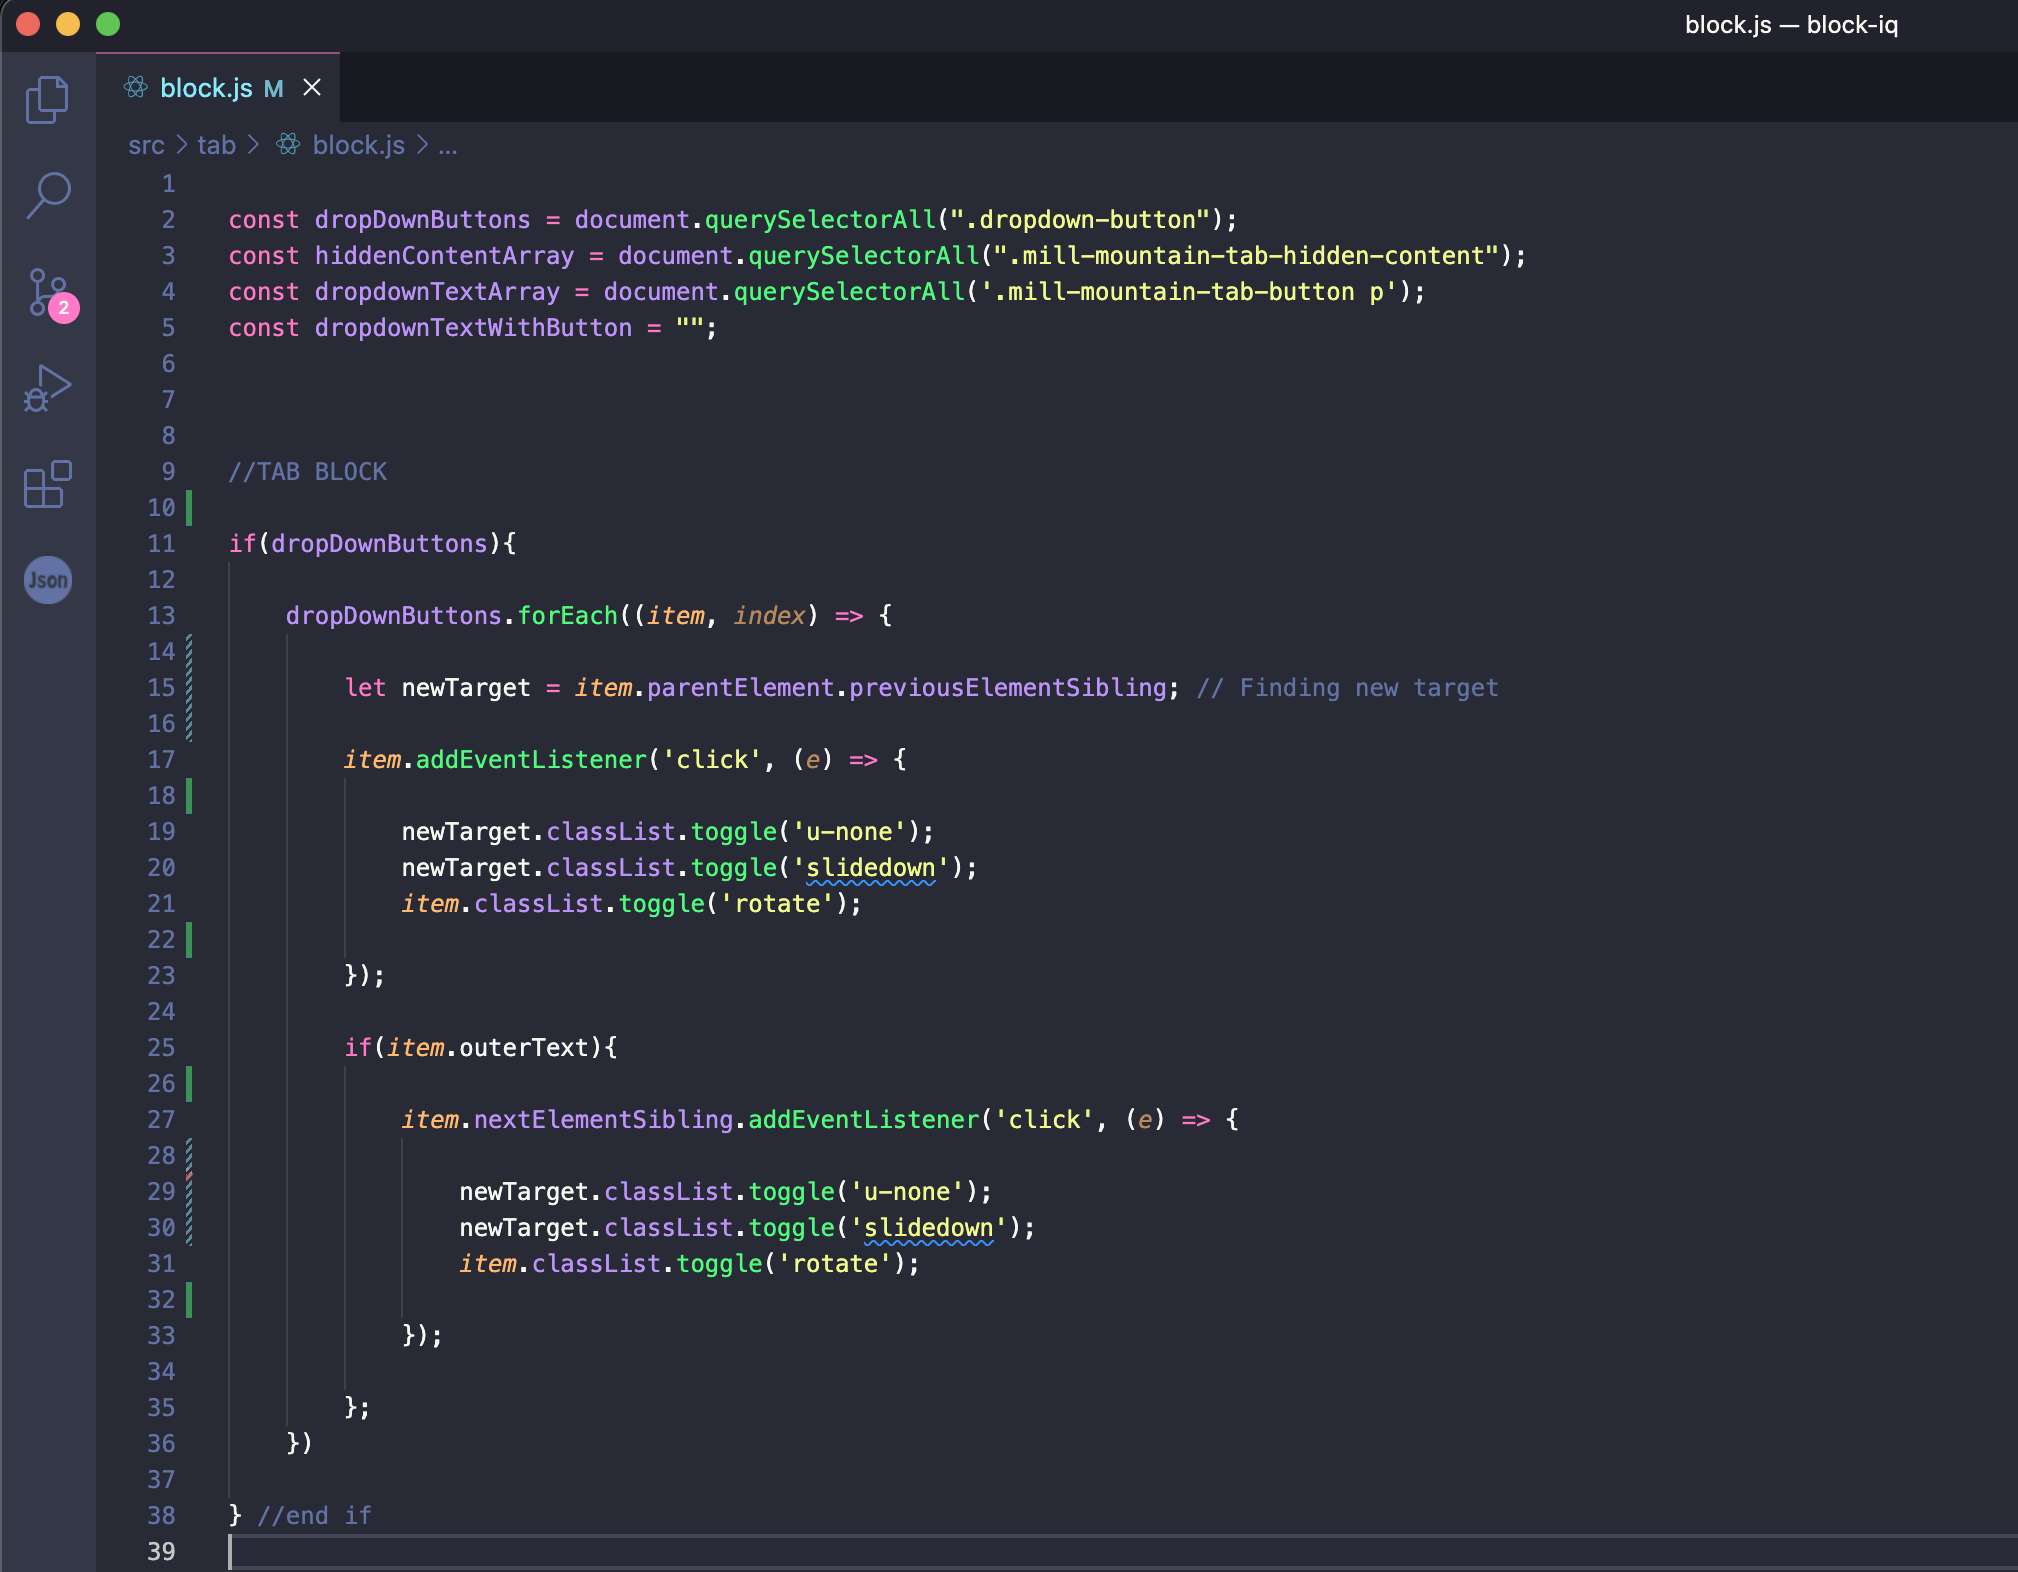Viewport: 2018px width, 1572px height.
Task: Click the red close window button
Action: pos(28,24)
